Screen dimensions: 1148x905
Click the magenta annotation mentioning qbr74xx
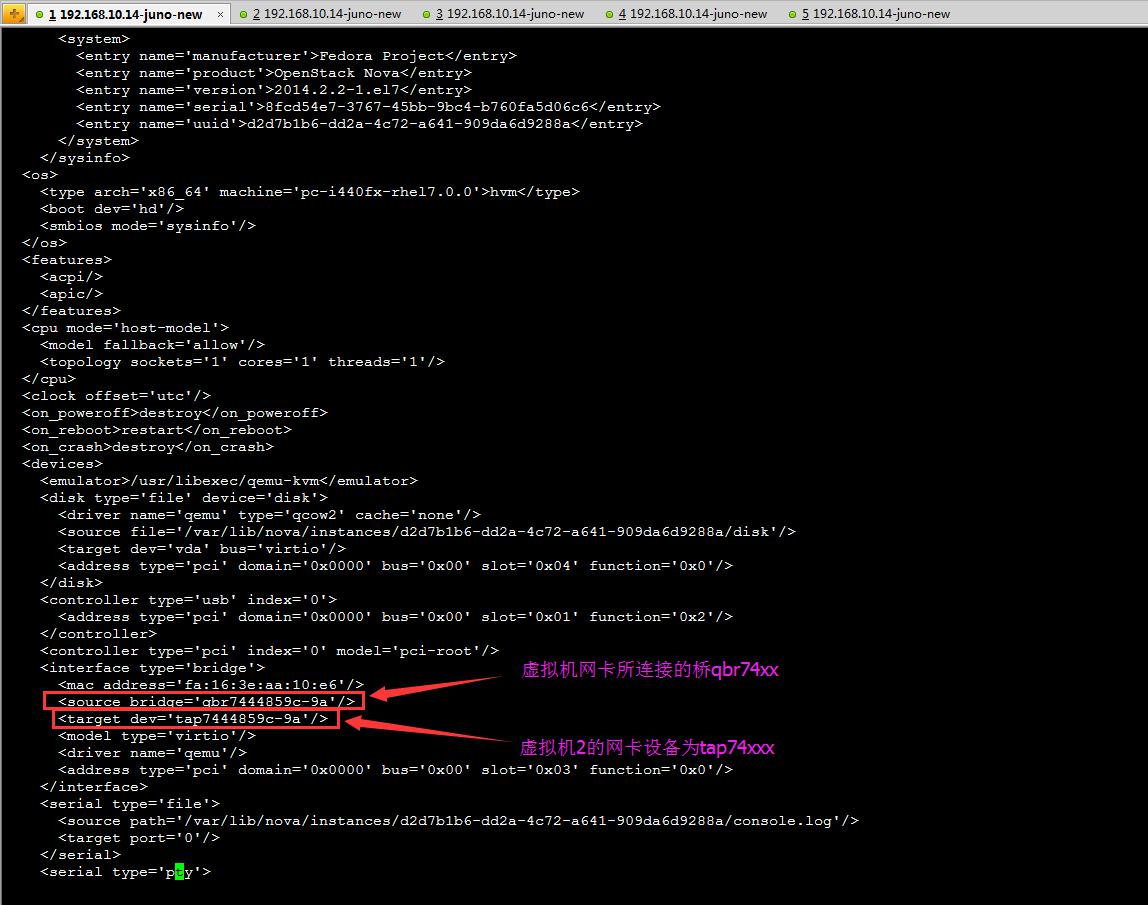coord(649,670)
